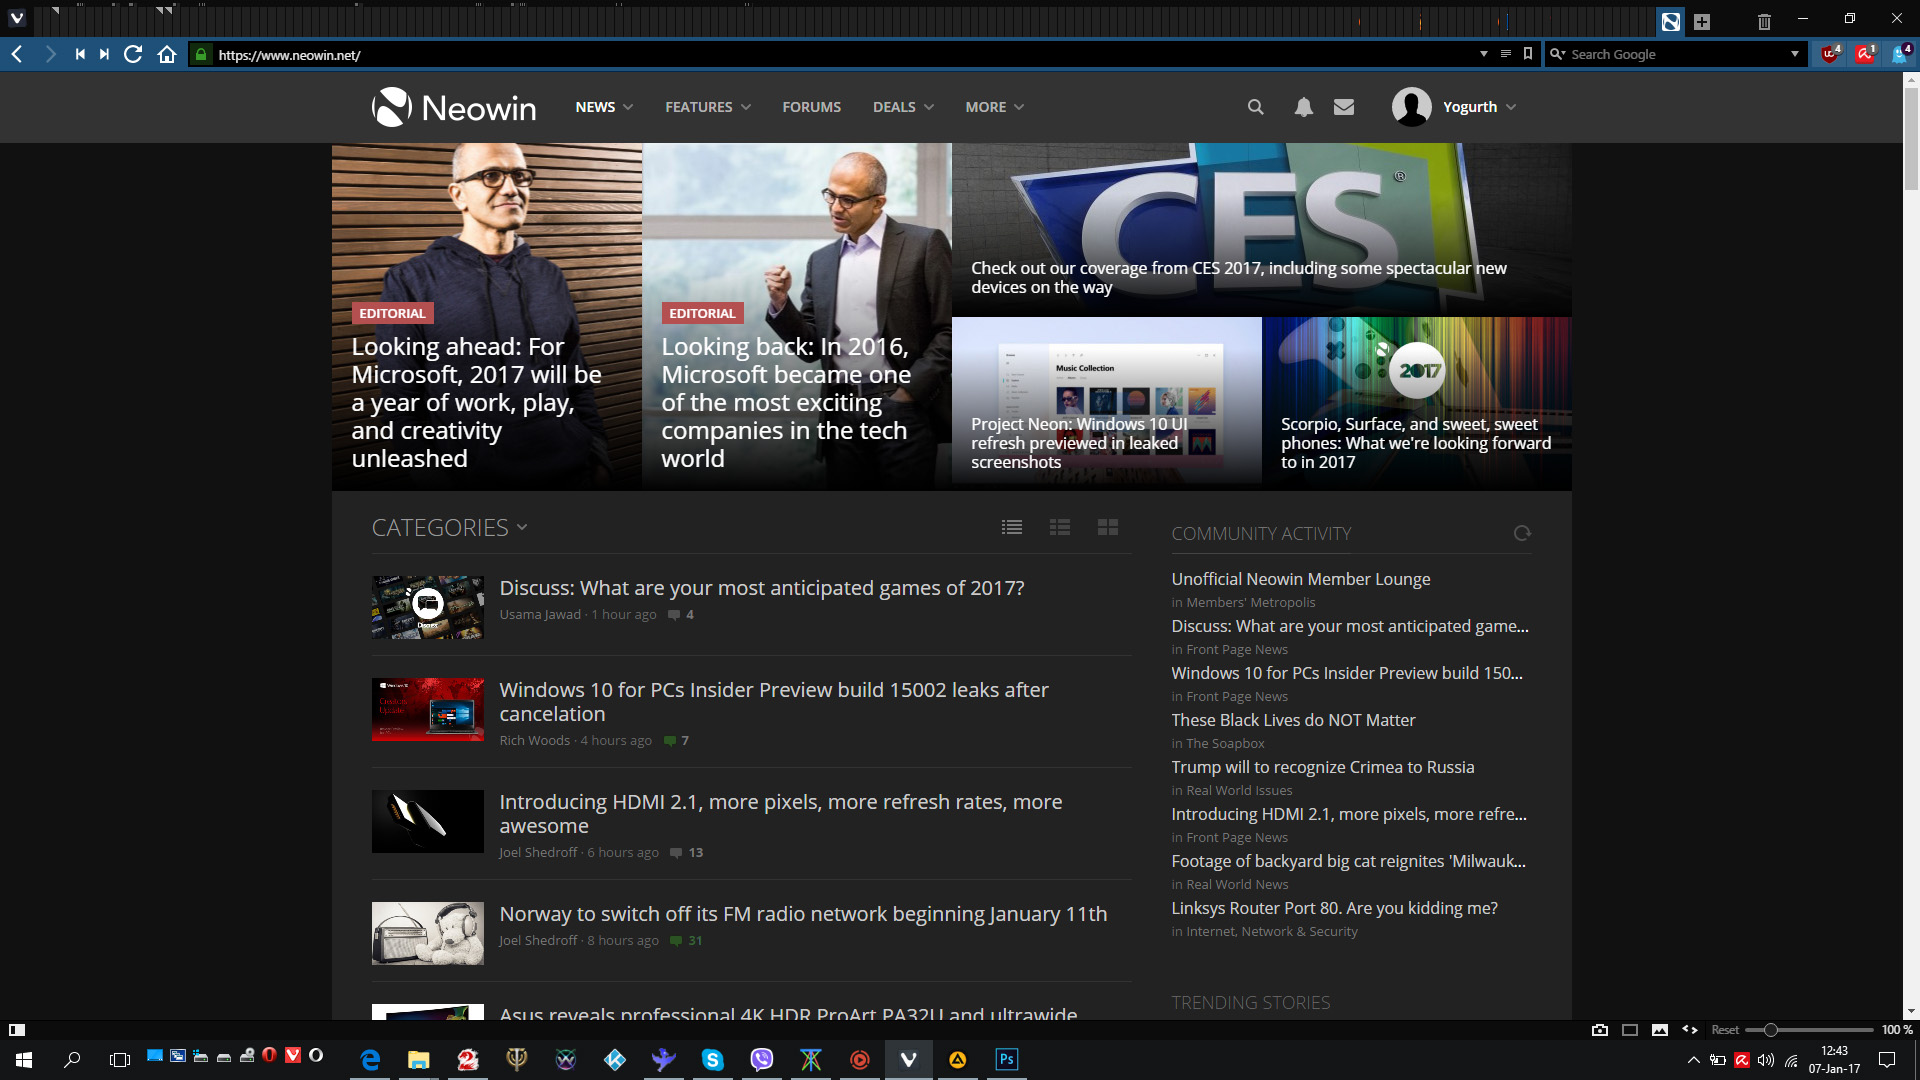Expand the Yogurth user account menu
The image size is (1920, 1080).
[x=1454, y=107]
